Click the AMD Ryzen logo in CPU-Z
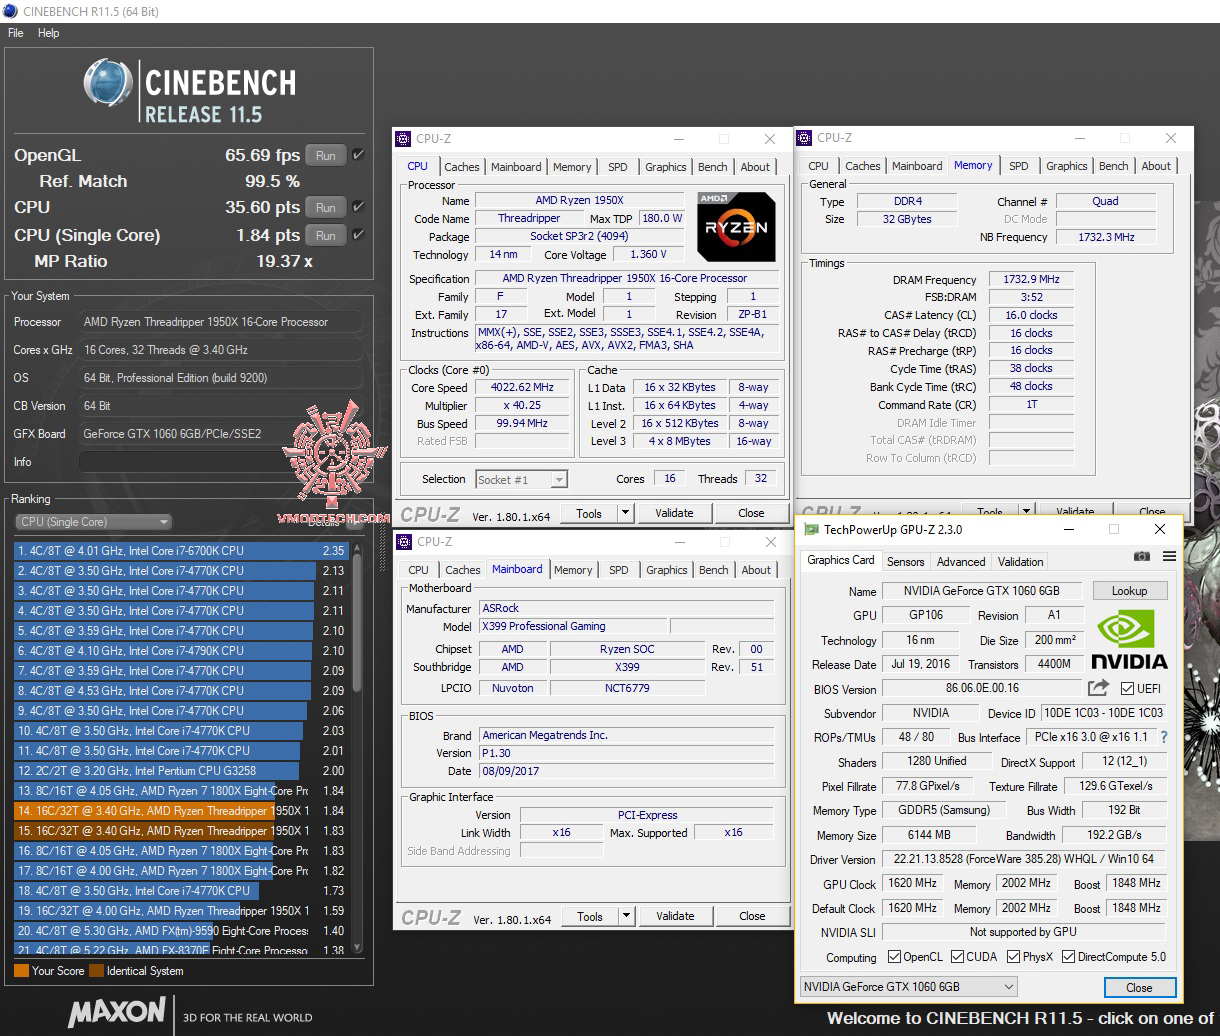Screen dimensions: 1220x1036 pos(736,227)
